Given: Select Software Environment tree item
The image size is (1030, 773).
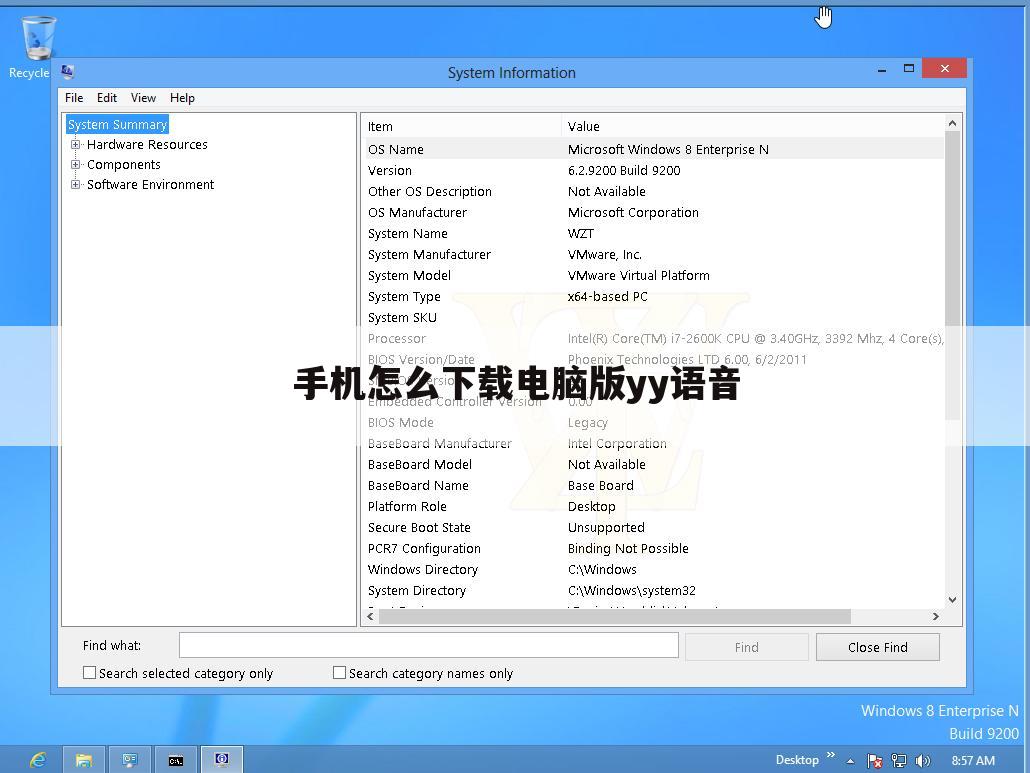Looking at the screenshot, I should tap(150, 185).
